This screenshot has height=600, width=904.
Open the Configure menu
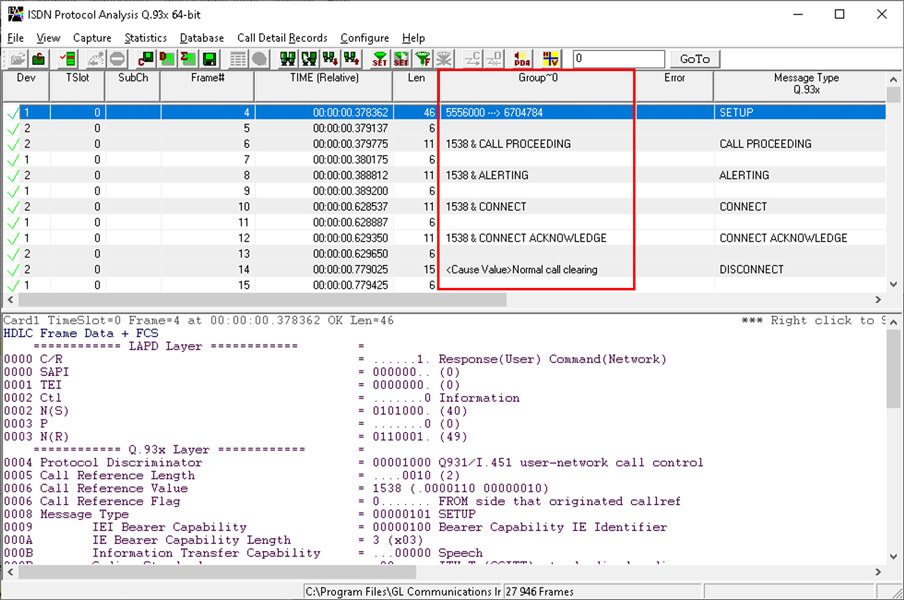364,38
